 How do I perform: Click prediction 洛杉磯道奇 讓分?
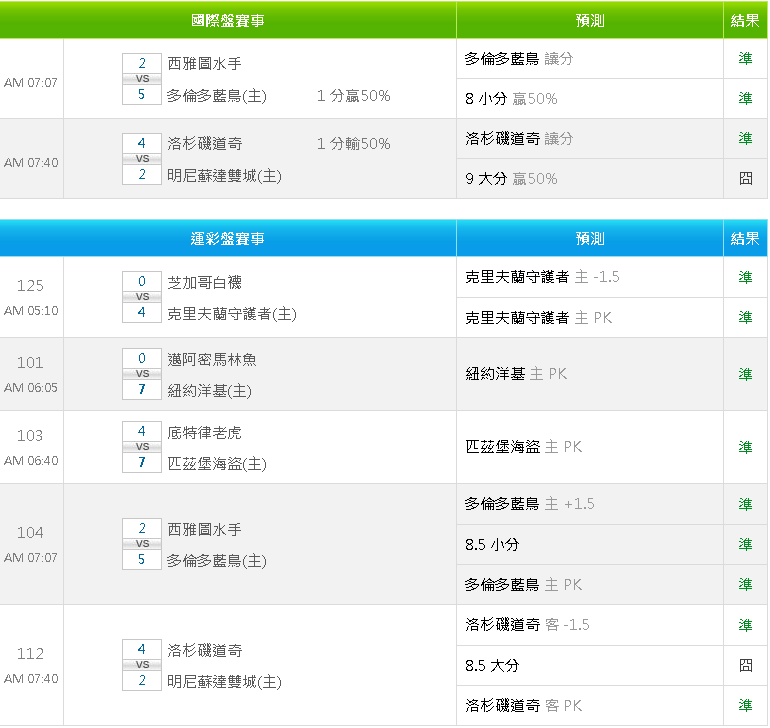click(x=519, y=139)
